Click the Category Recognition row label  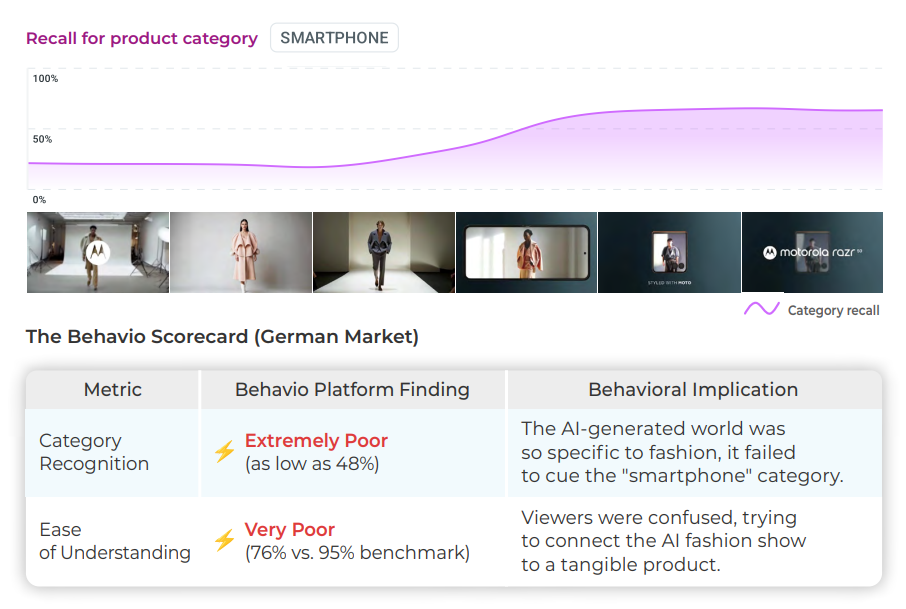pos(94,452)
